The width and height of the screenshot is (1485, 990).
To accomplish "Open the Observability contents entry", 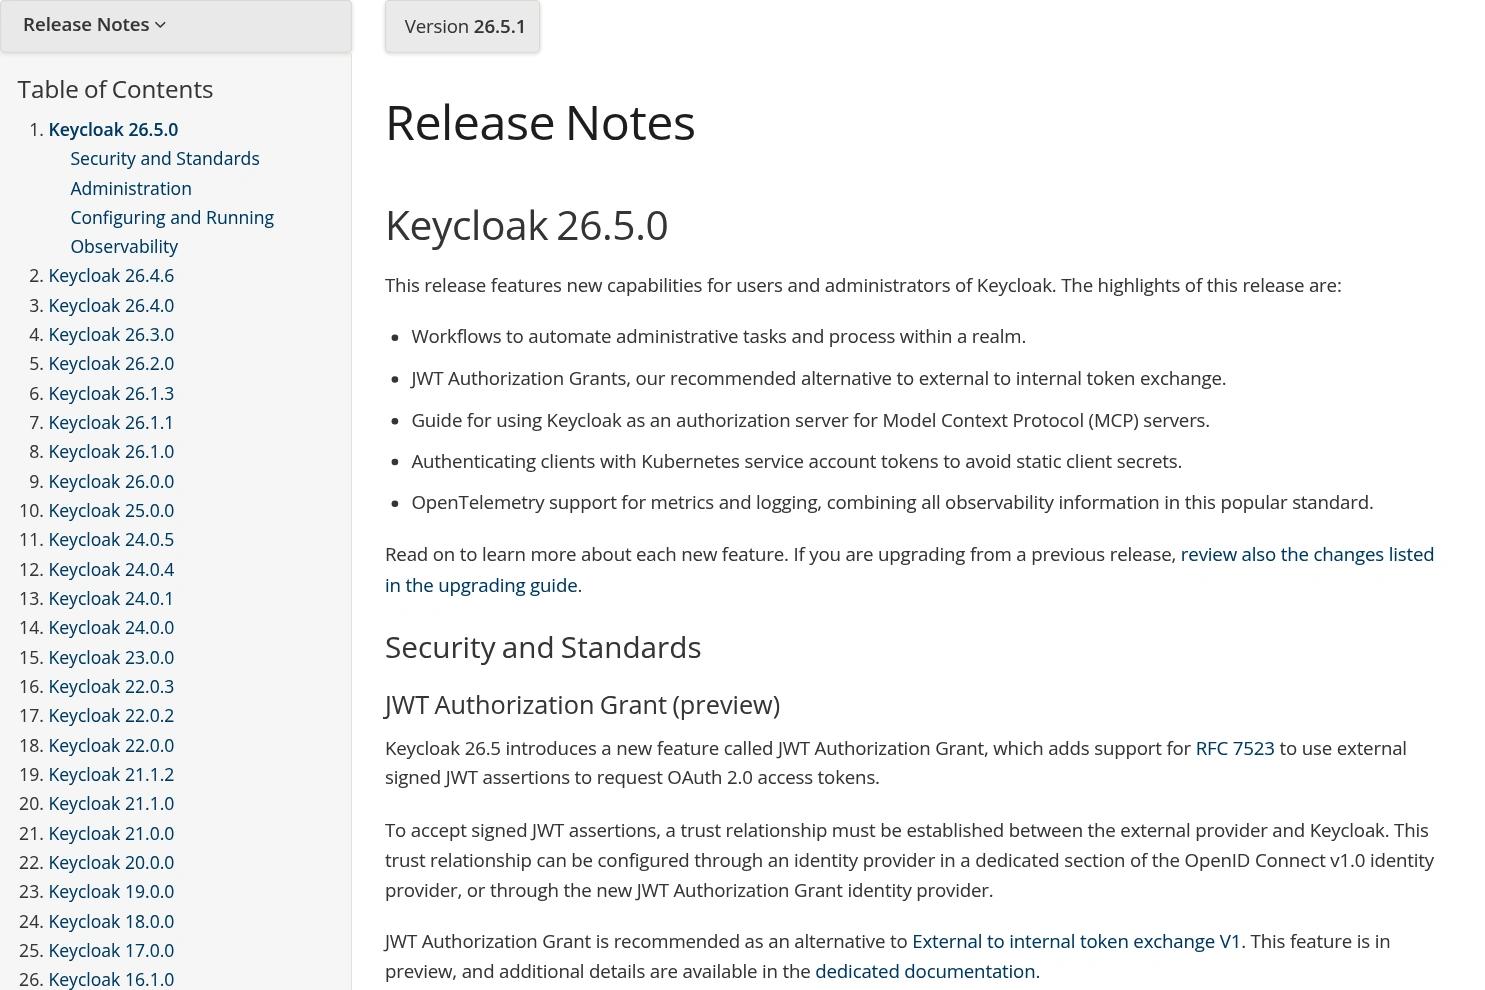I will click(124, 246).
